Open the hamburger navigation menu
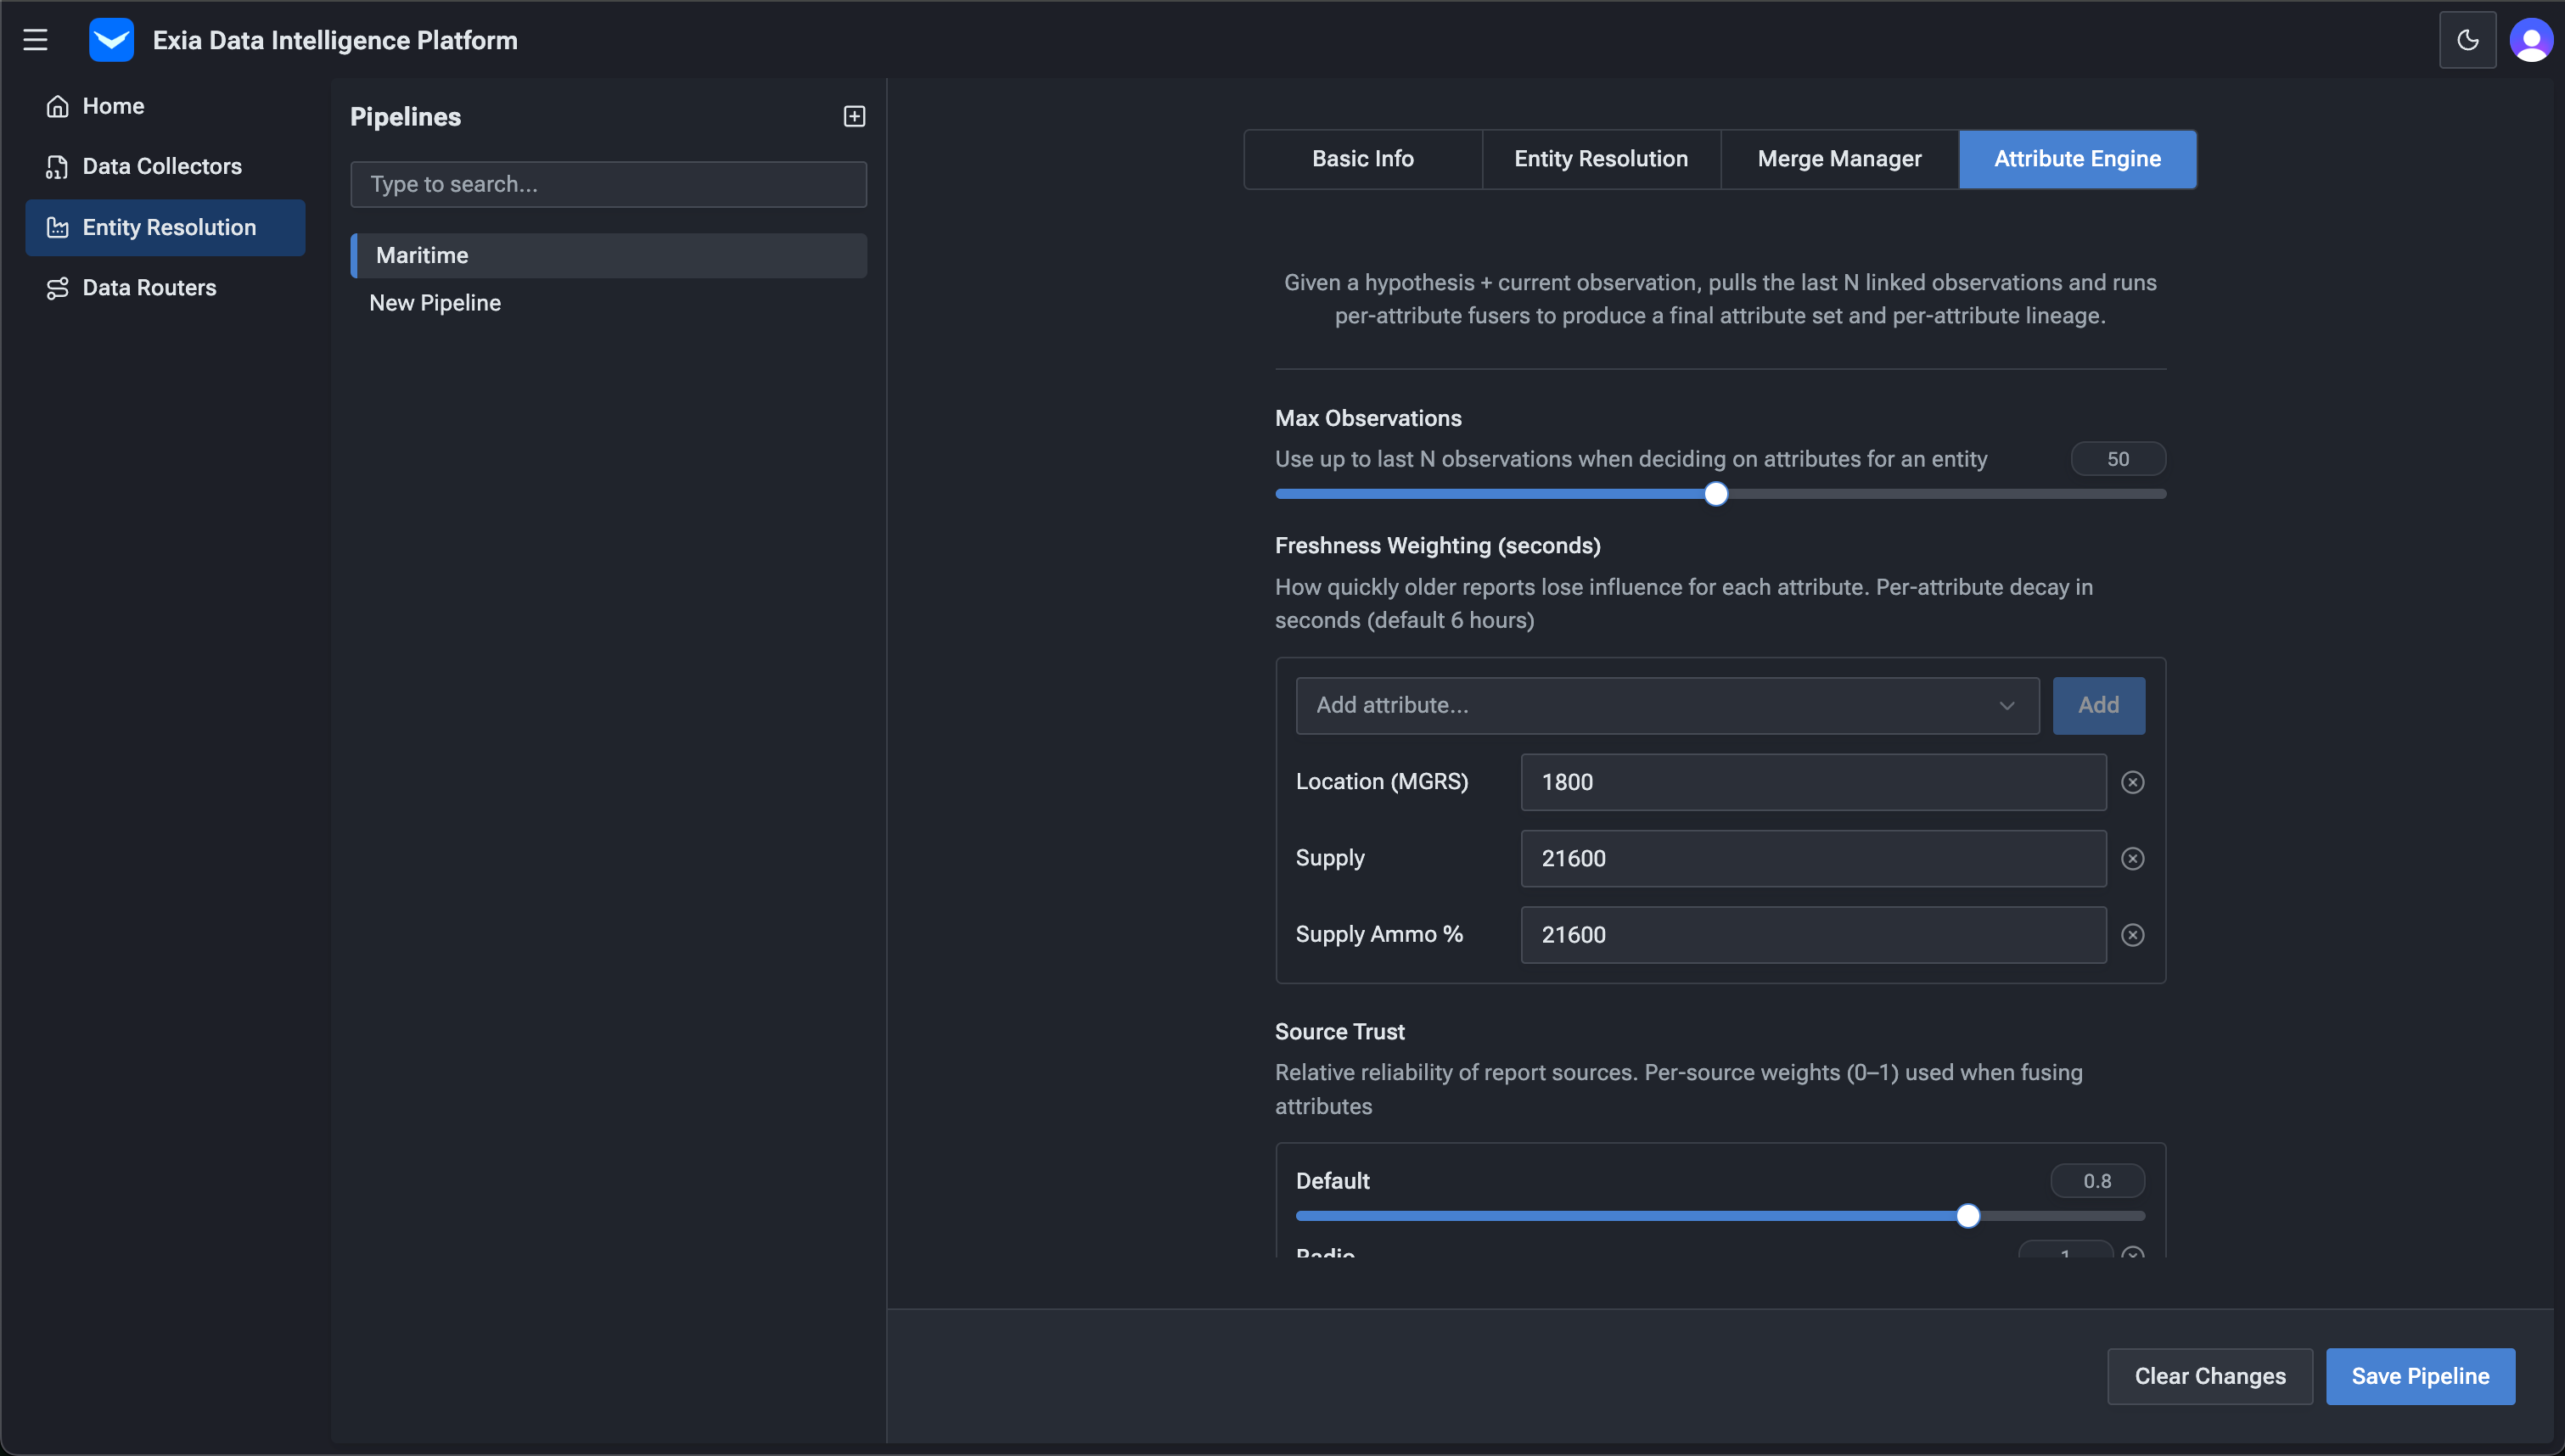This screenshot has height=1456, width=2565. (36, 40)
